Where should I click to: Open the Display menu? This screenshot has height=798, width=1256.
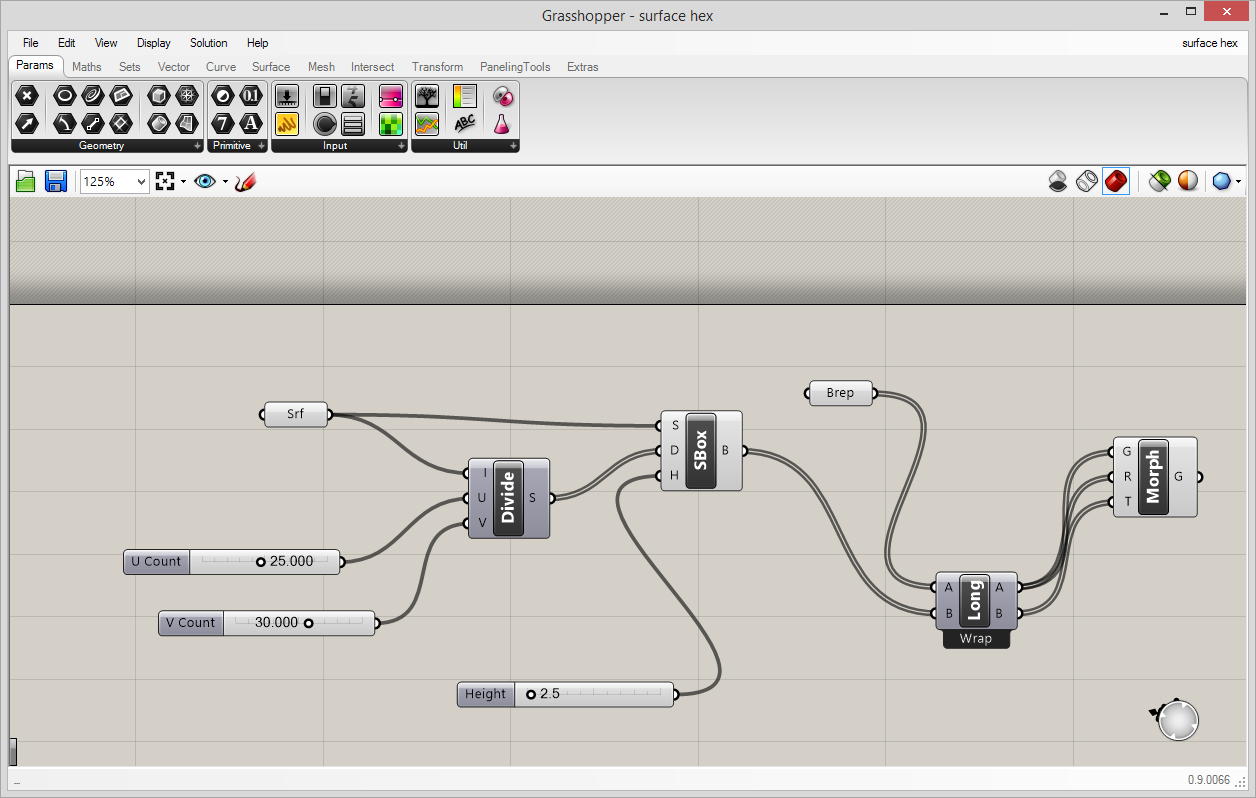click(154, 43)
